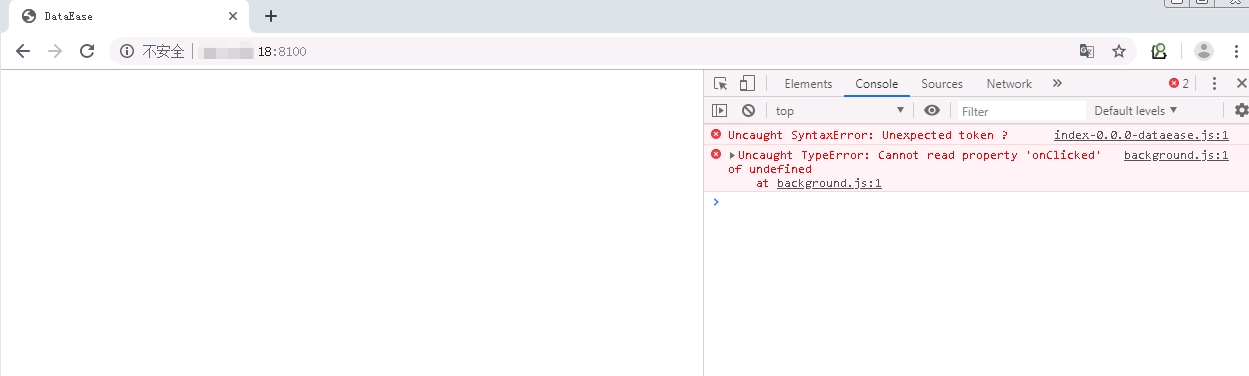Switch to the Console tab
The width and height of the screenshot is (1249, 376).
coord(876,84)
